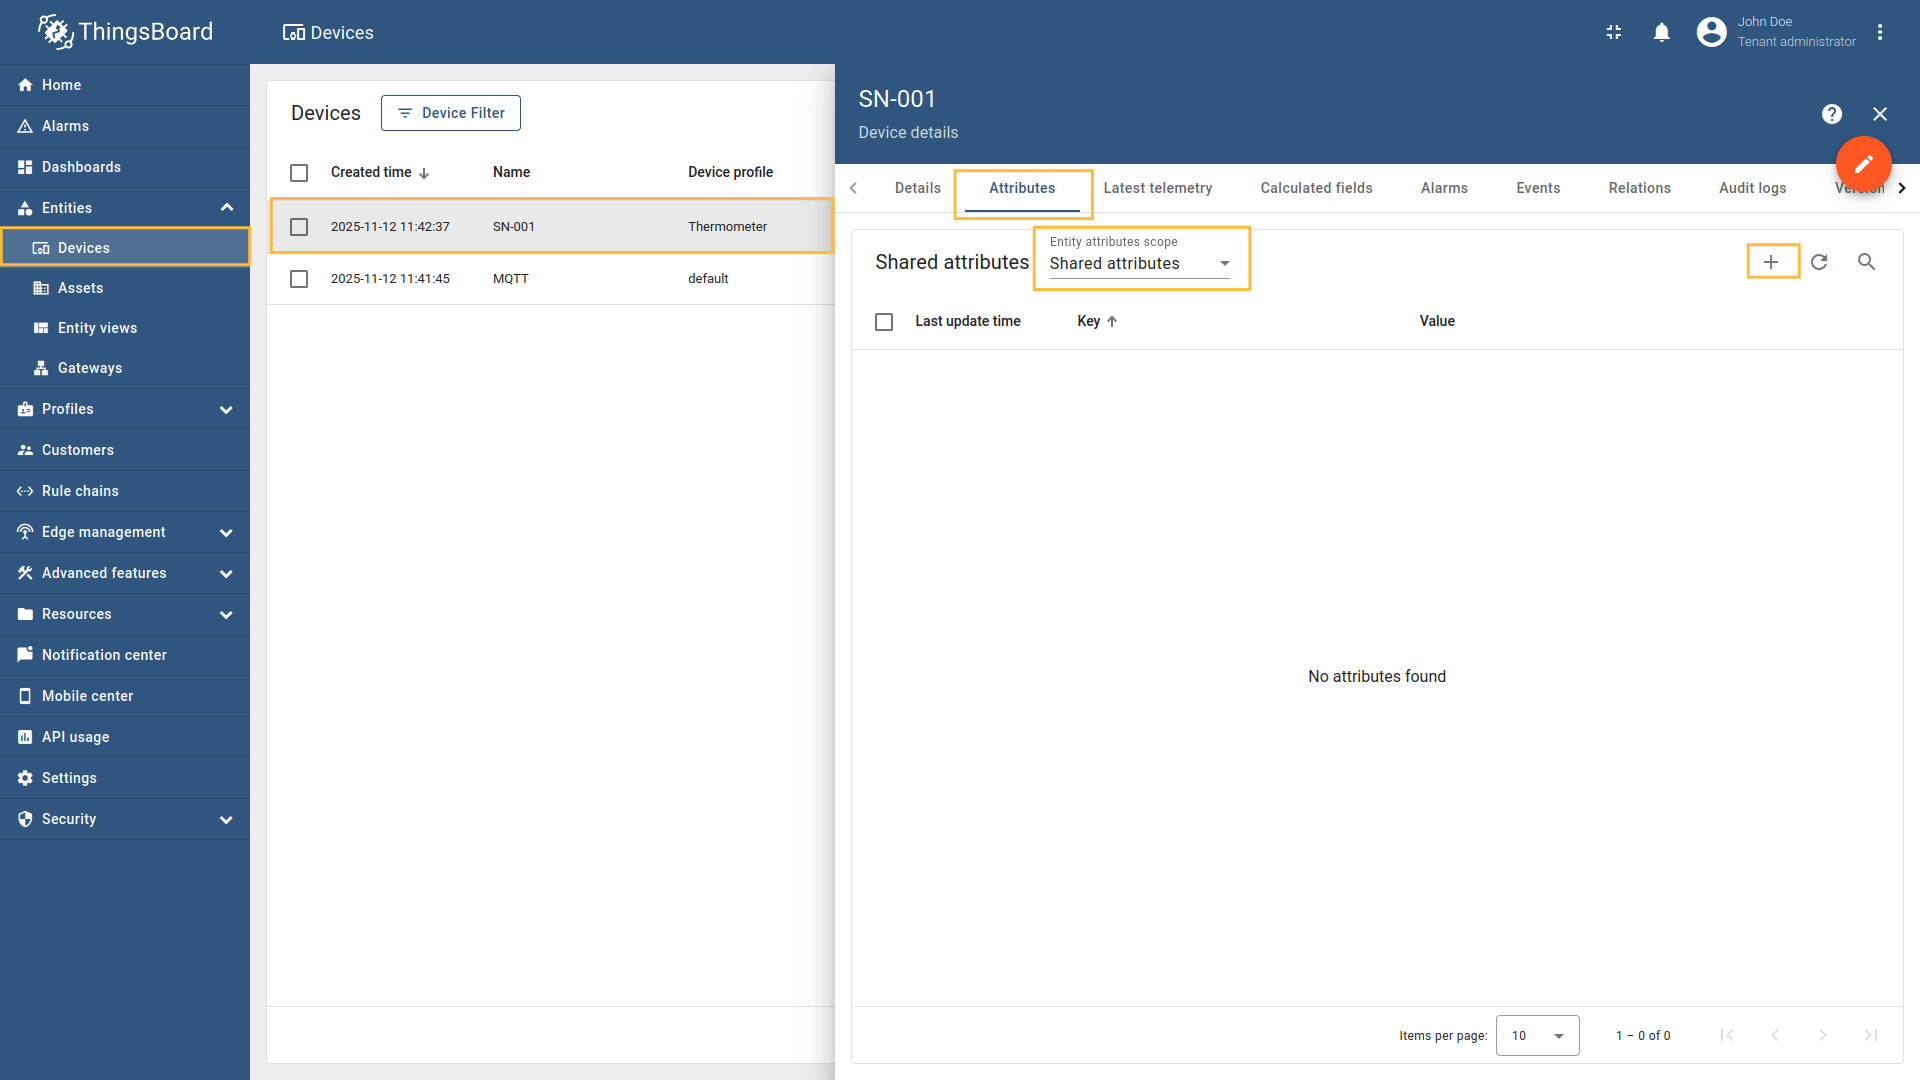This screenshot has width=1920, height=1080.
Task: Collapse the Entities section in the sidebar
Action: point(227,207)
